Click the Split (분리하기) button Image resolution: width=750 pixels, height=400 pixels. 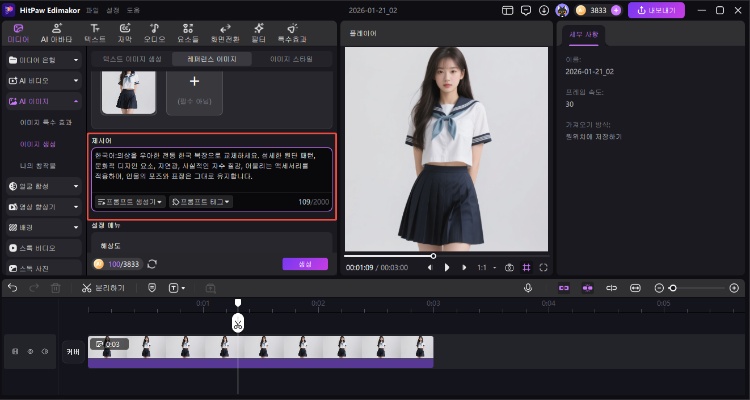tap(103, 288)
